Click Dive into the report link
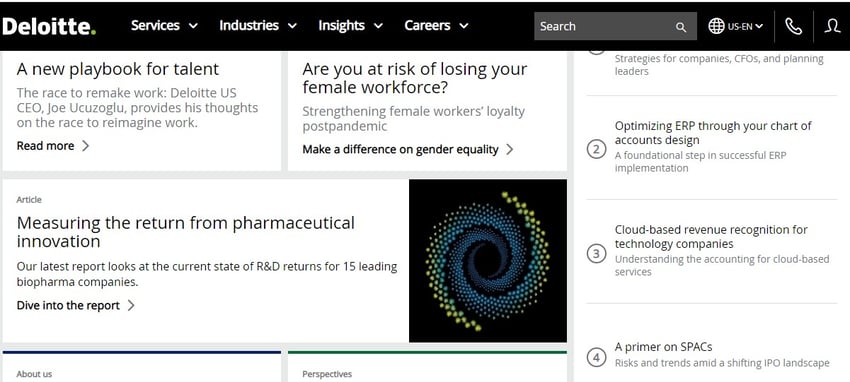The image size is (850, 382). 75,306
